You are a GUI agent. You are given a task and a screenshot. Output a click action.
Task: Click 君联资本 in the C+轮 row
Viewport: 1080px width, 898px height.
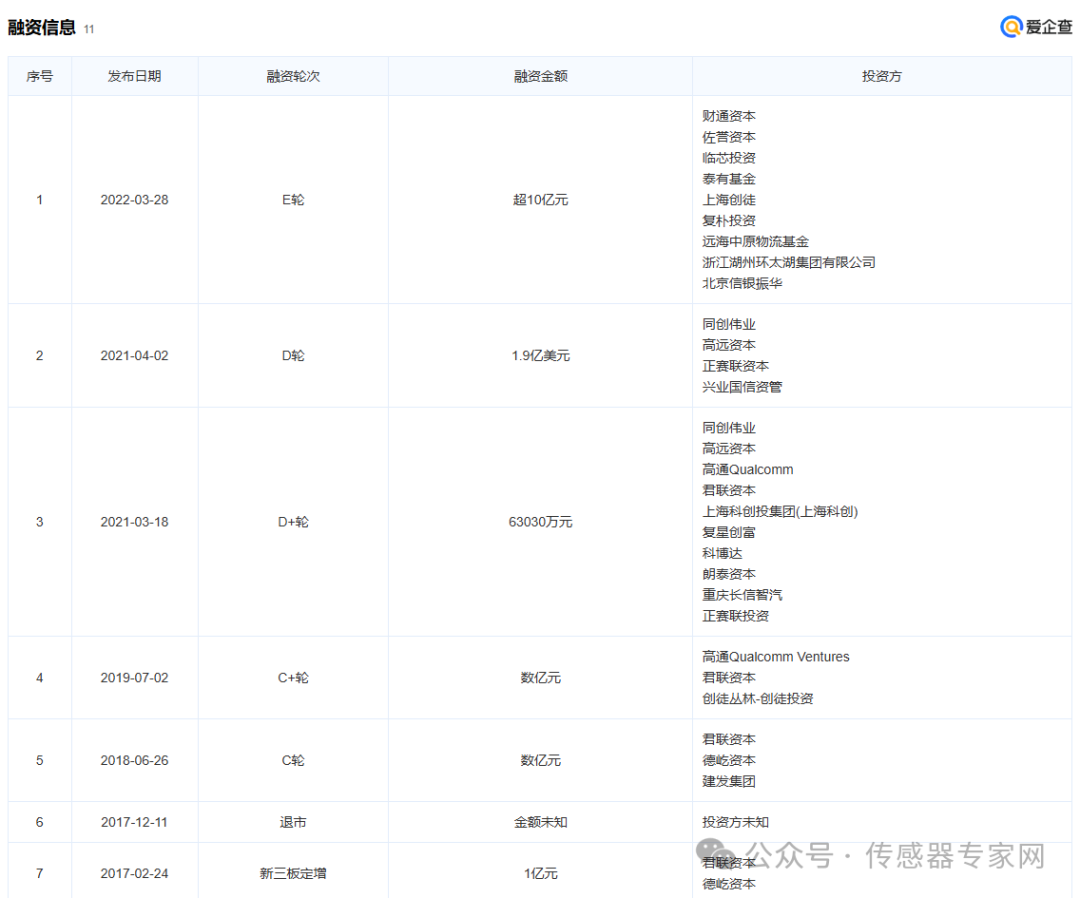(729, 678)
